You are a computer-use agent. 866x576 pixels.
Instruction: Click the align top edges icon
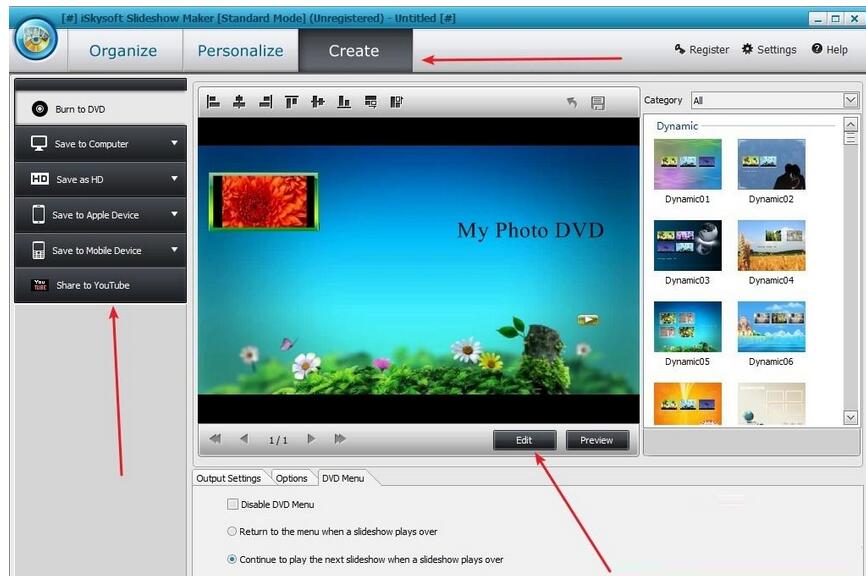pyautogui.click(x=292, y=102)
